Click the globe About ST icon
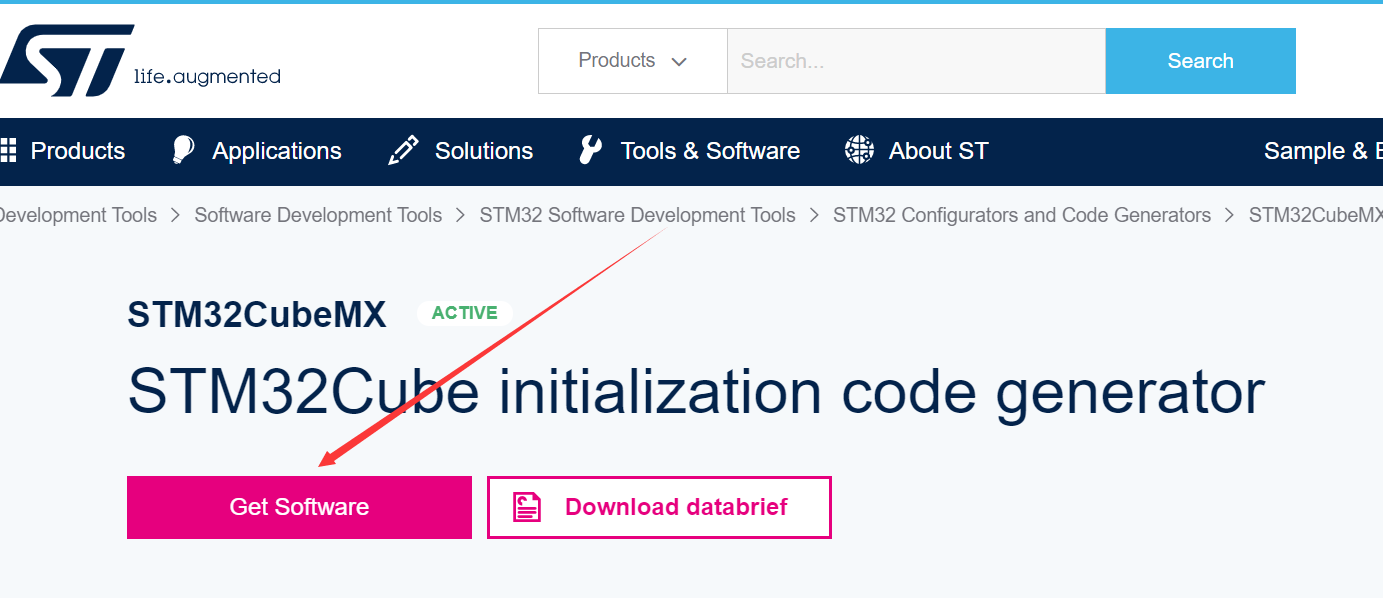This screenshot has height=598, width=1383. (x=859, y=151)
